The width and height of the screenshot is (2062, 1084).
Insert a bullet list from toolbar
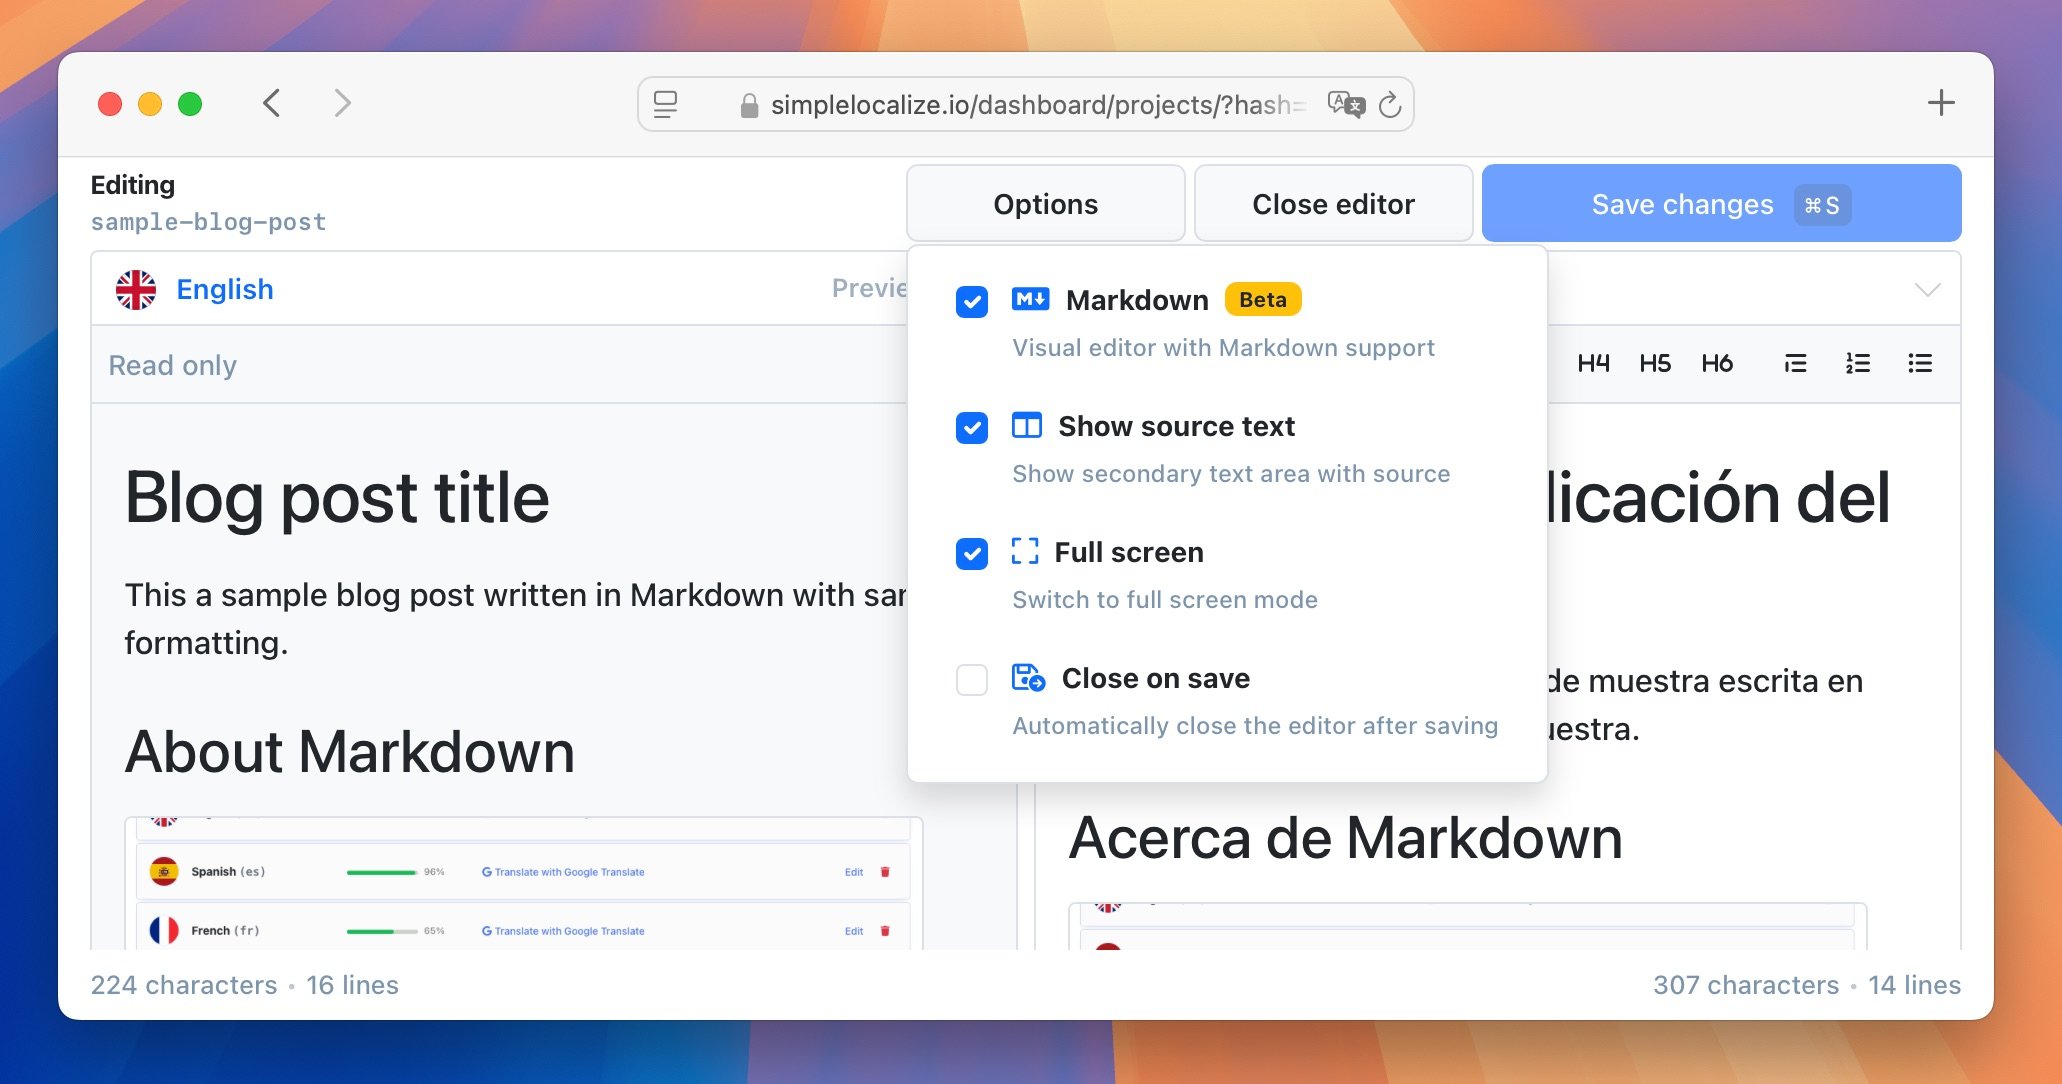pyautogui.click(x=1920, y=363)
